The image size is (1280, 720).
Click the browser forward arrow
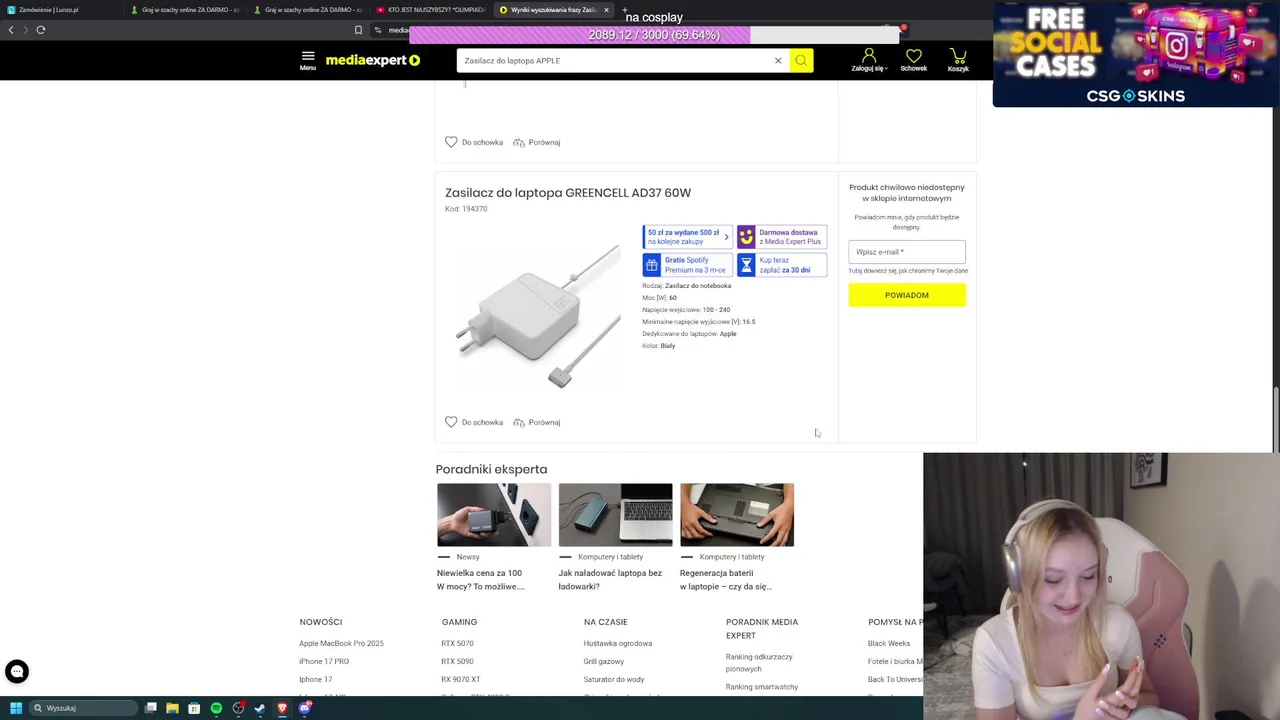click(x=26, y=30)
